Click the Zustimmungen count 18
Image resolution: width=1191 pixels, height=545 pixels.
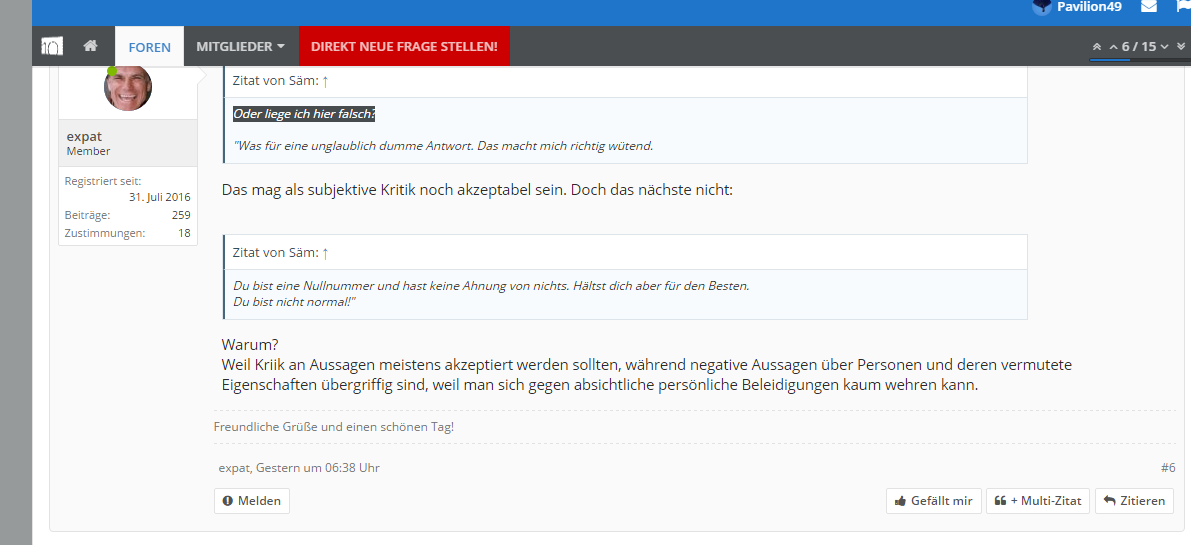184,233
